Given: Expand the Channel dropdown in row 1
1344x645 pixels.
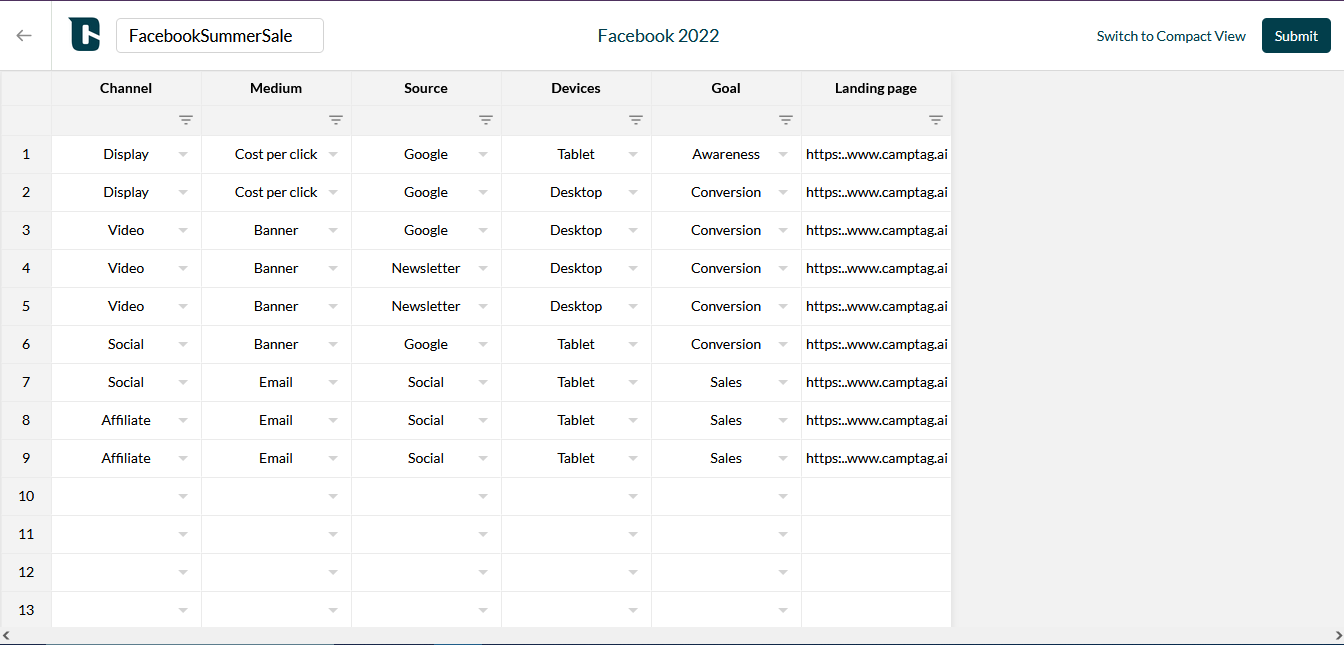Looking at the screenshot, I should click(x=183, y=154).
